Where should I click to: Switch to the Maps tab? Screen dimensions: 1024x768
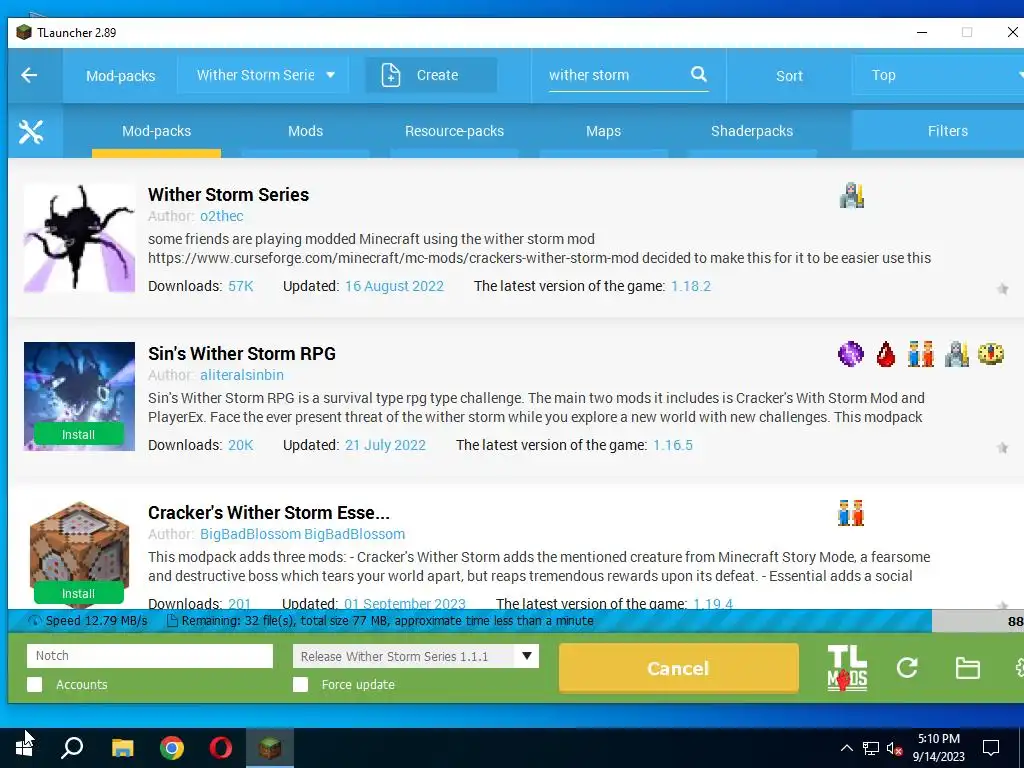pos(603,131)
